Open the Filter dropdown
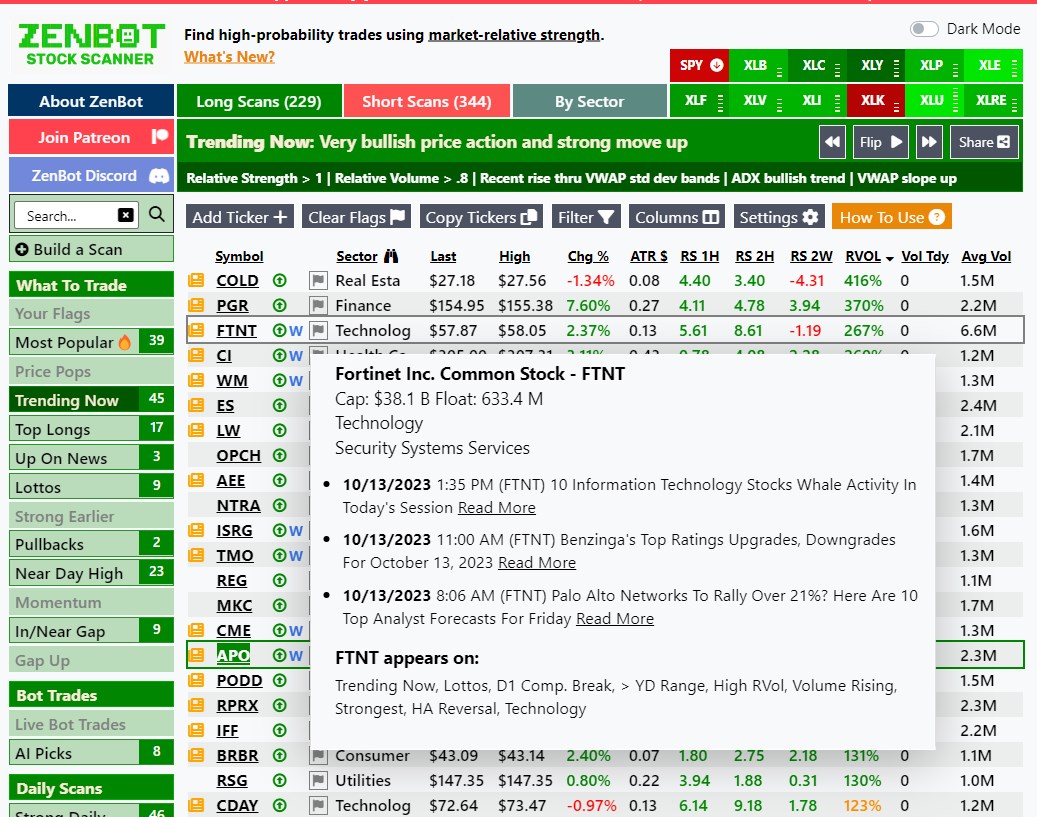This screenshot has width=1037, height=817. tap(585, 216)
